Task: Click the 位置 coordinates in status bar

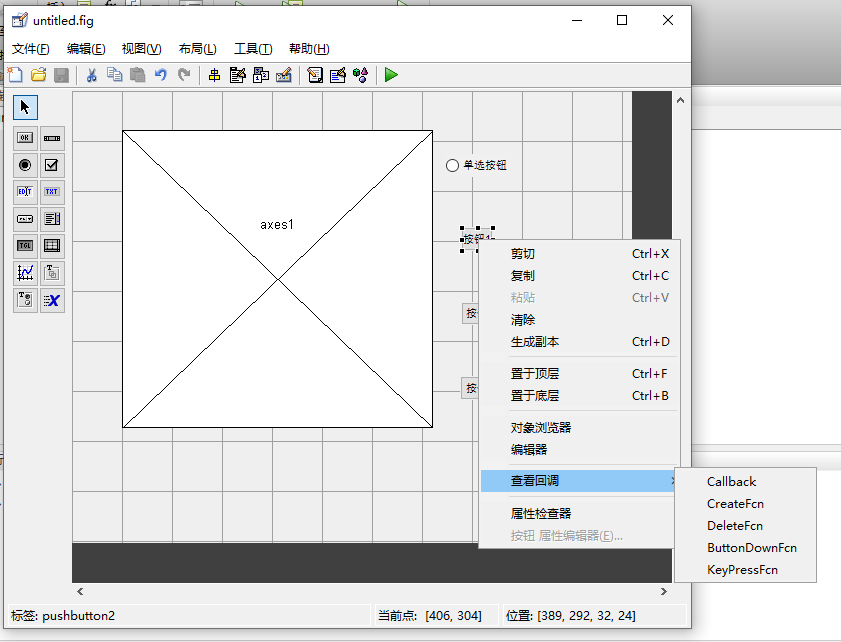Action: [571, 616]
